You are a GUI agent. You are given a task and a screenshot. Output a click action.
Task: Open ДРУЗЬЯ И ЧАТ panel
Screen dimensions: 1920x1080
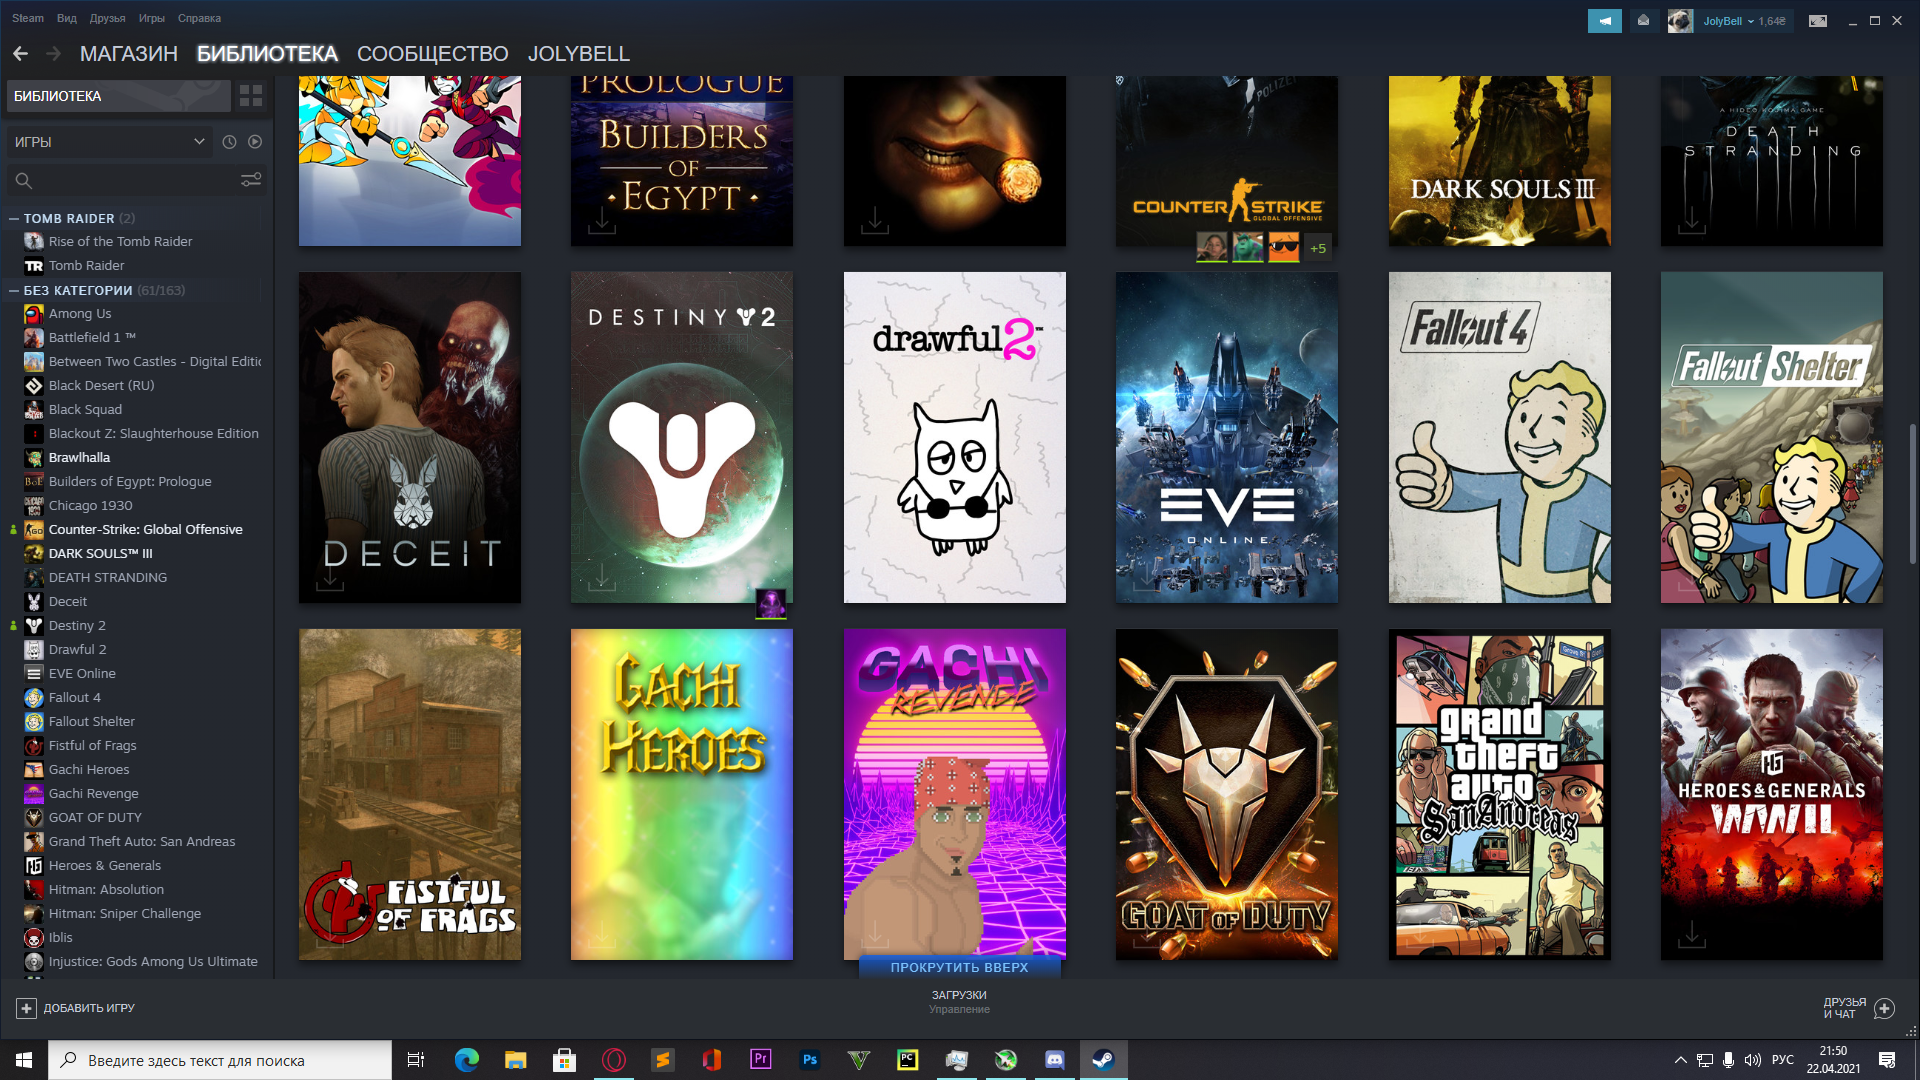[x=1858, y=1008]
